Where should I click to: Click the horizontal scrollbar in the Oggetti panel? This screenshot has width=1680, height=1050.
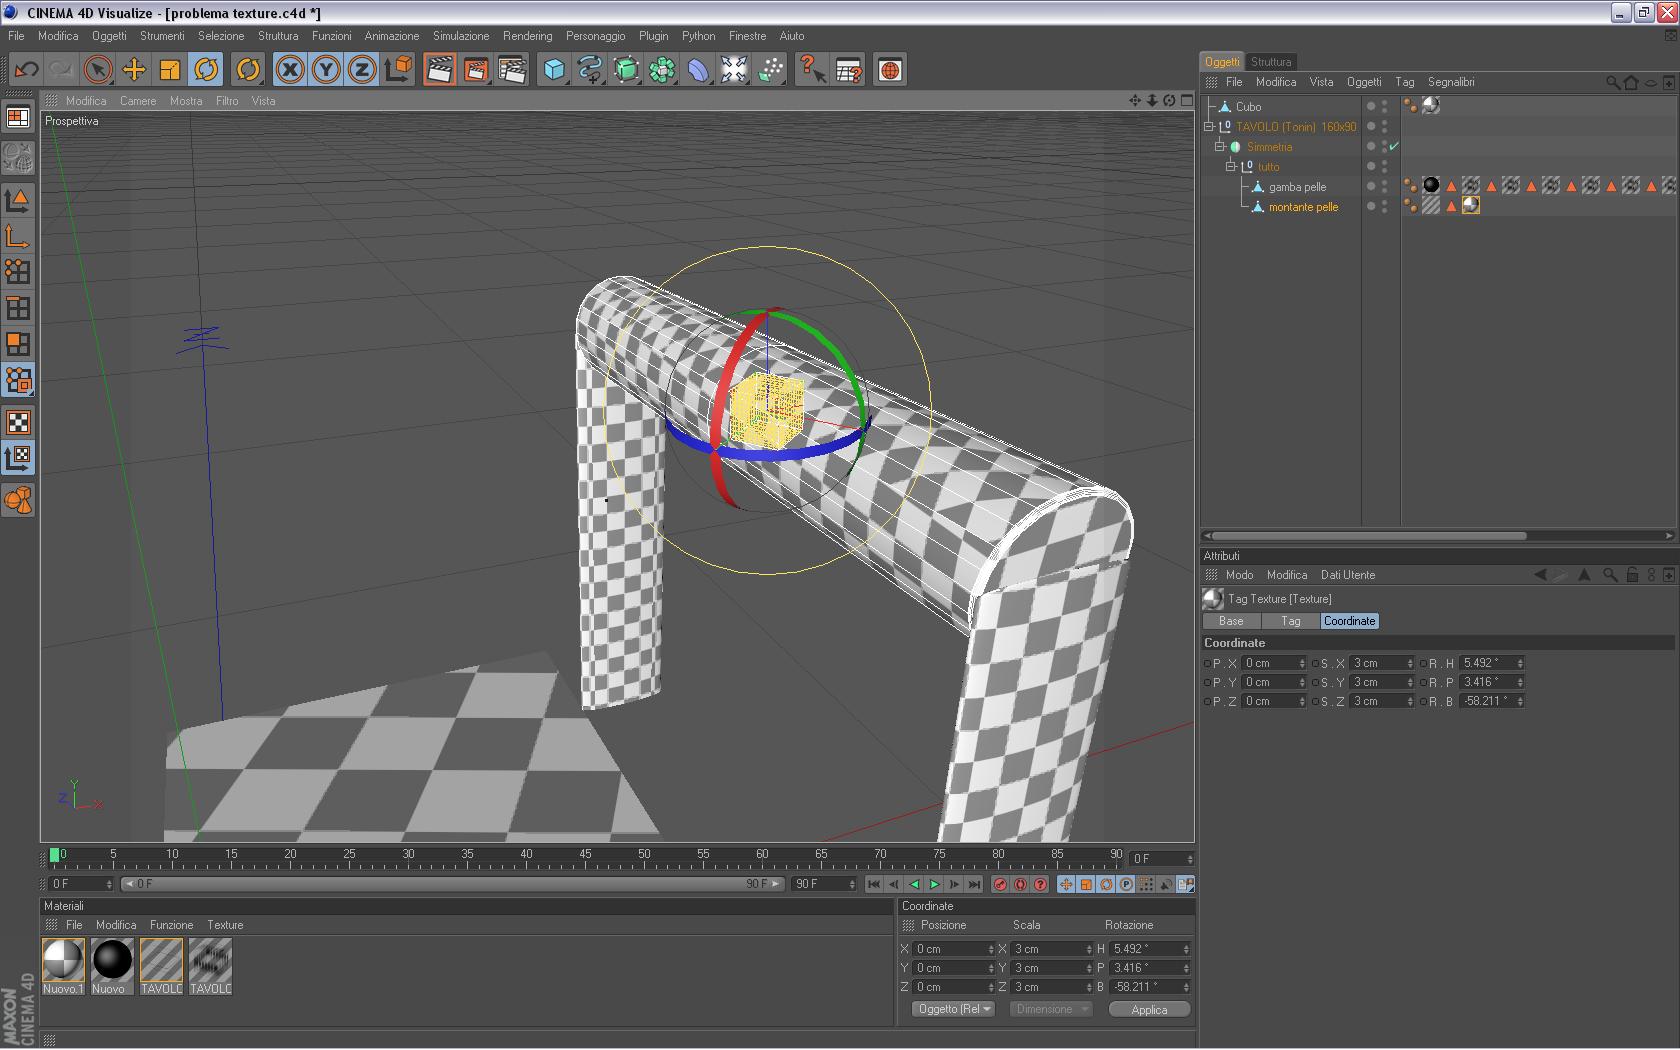(1369, 536)
